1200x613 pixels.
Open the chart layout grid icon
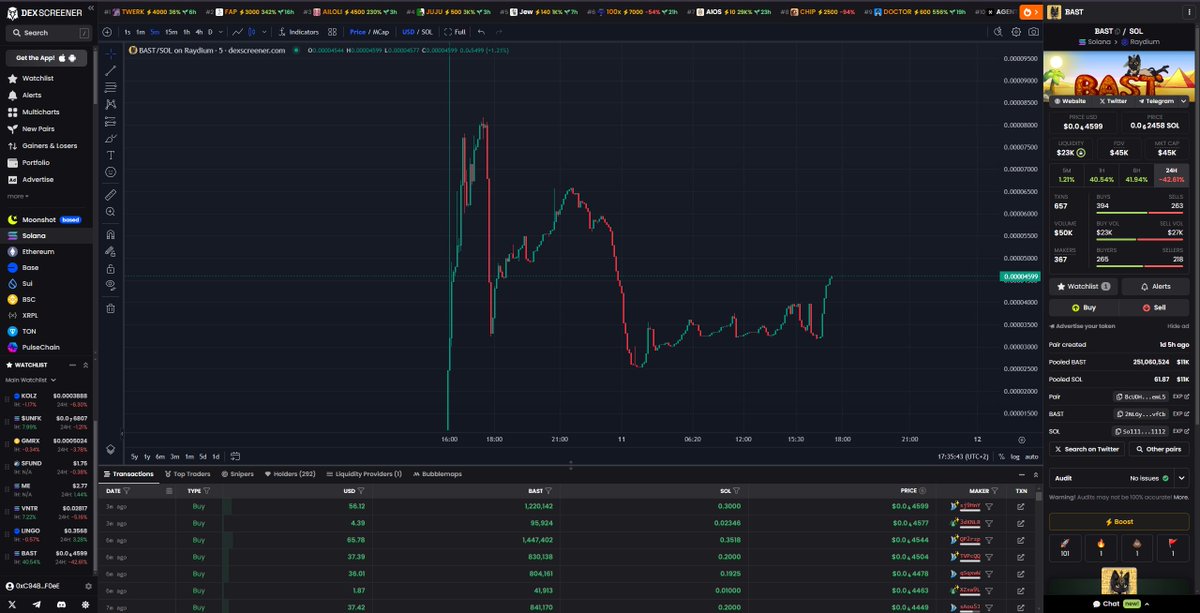pos(333,32)
